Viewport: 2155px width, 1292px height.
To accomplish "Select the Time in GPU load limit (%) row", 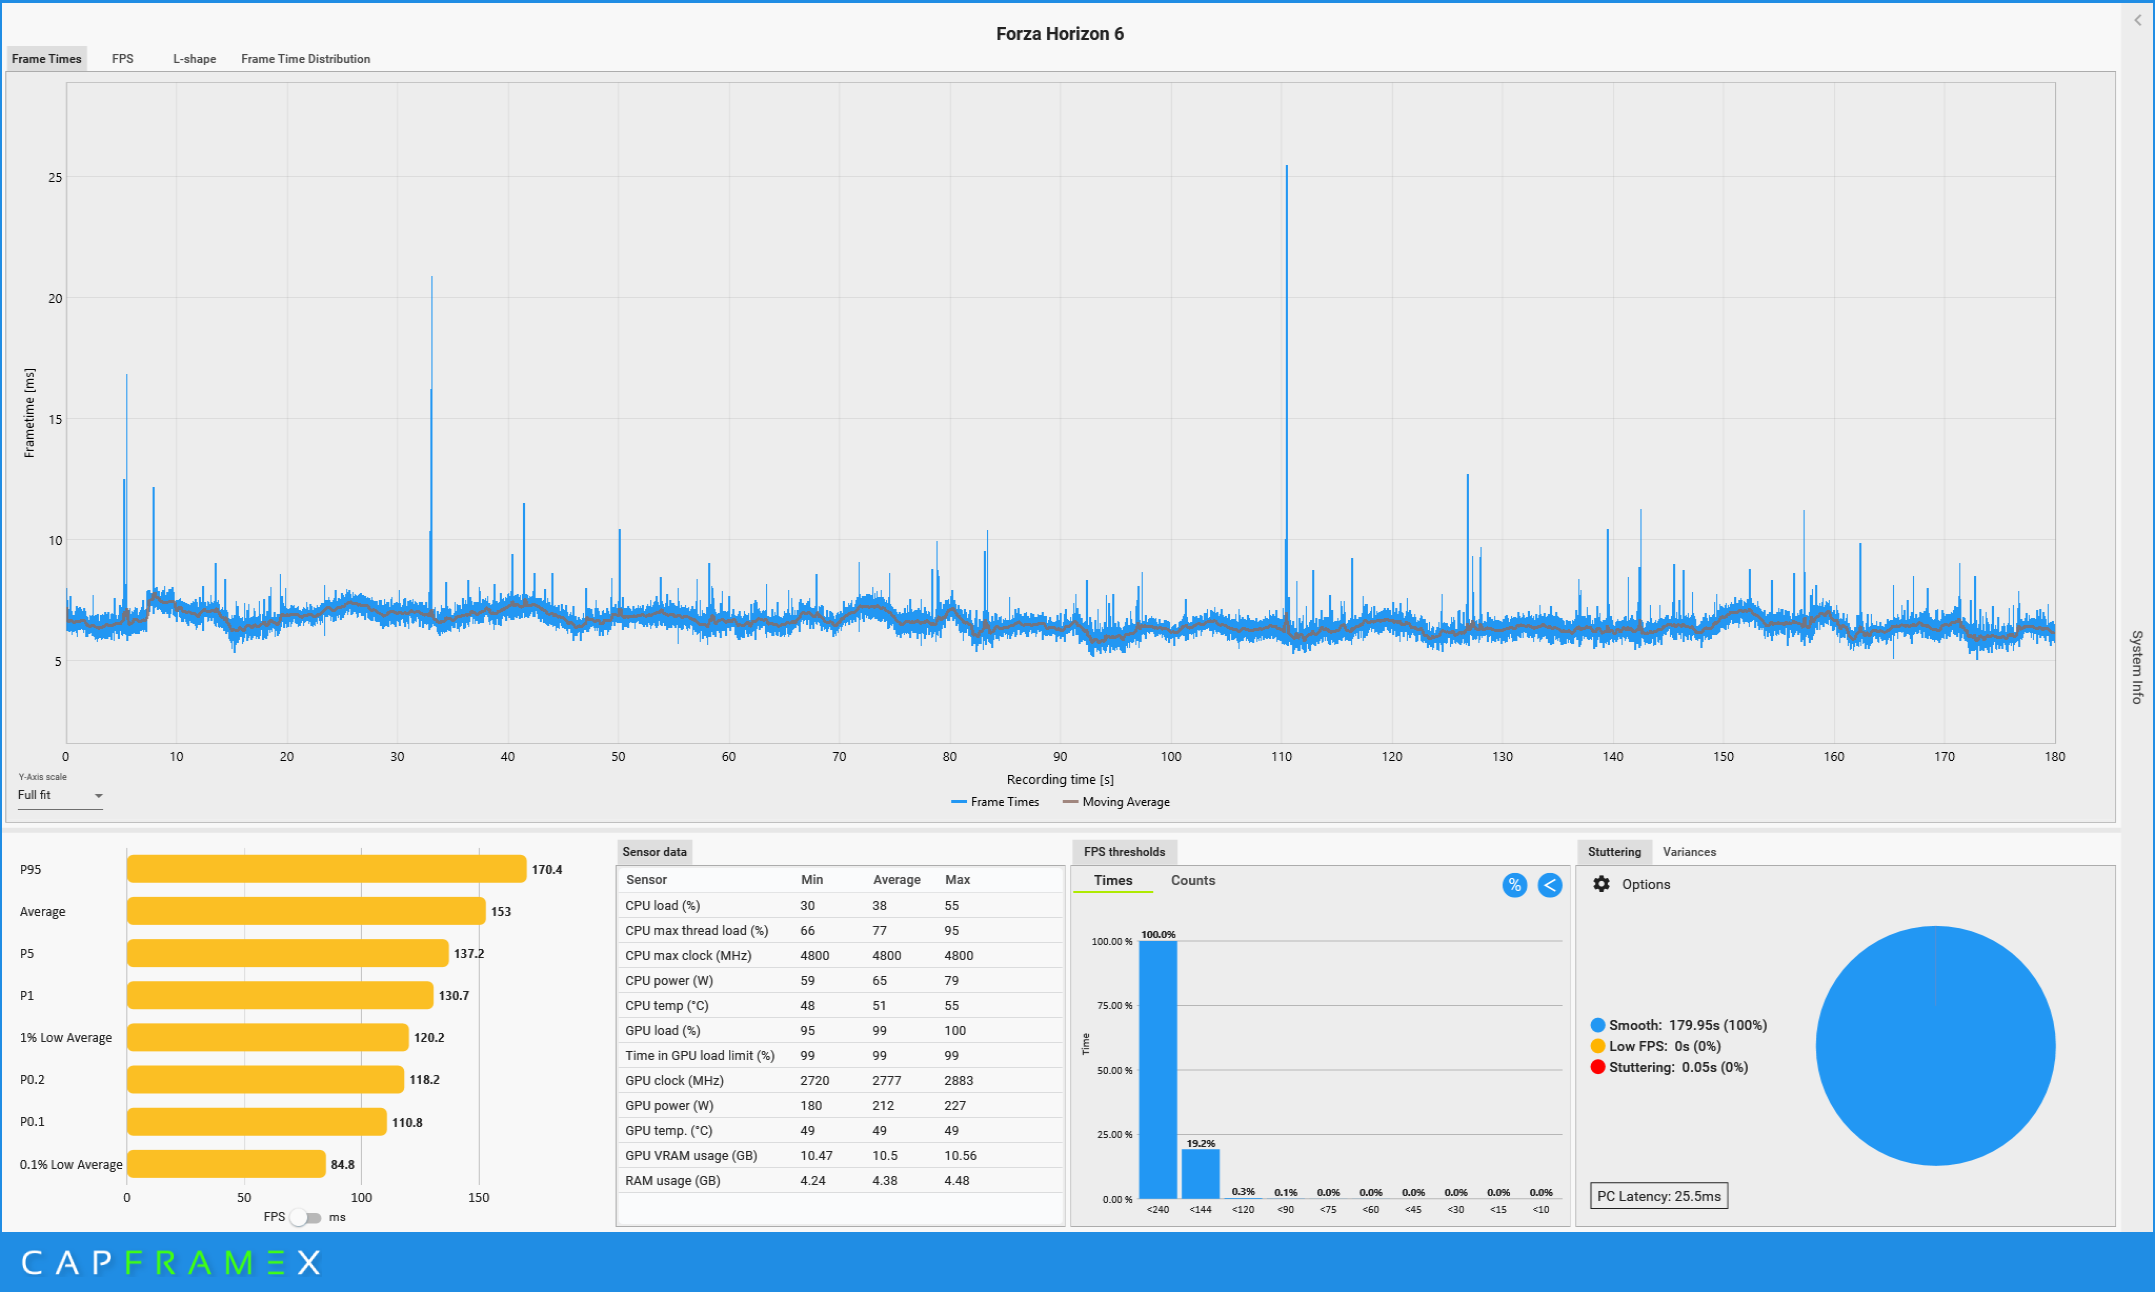I will [840, 1055].
